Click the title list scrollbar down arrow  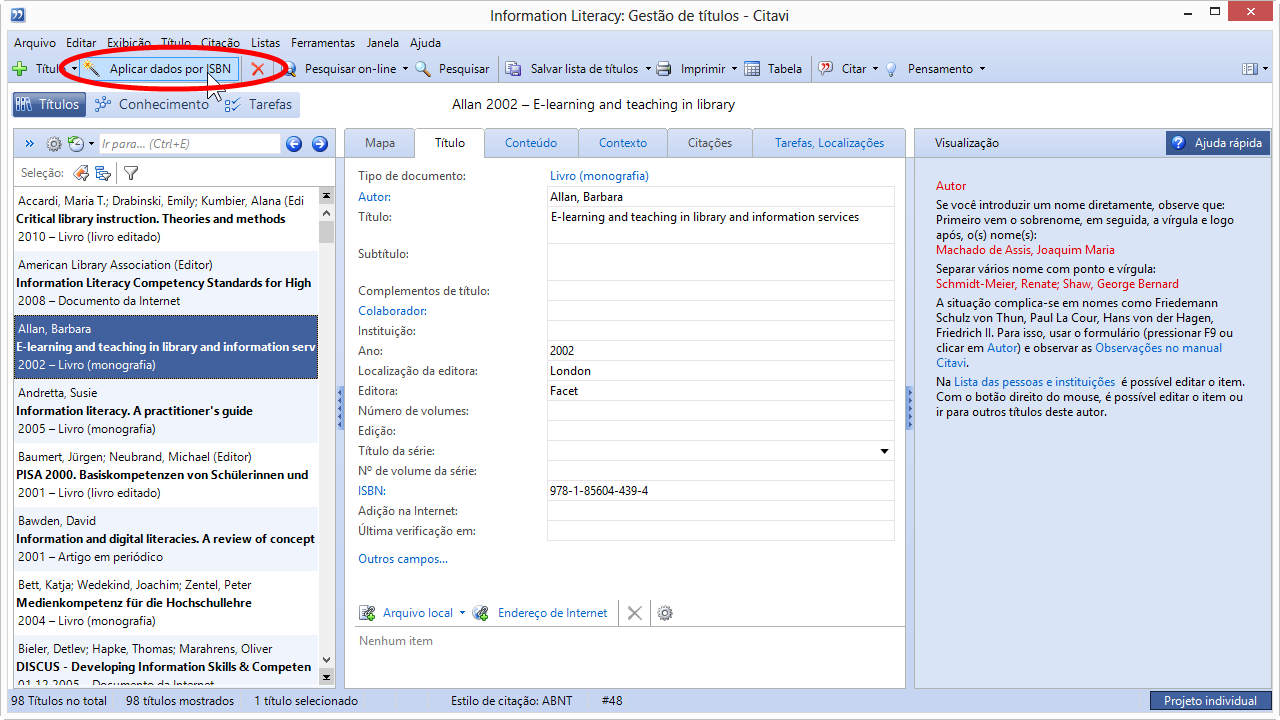[x=326, y=661]
